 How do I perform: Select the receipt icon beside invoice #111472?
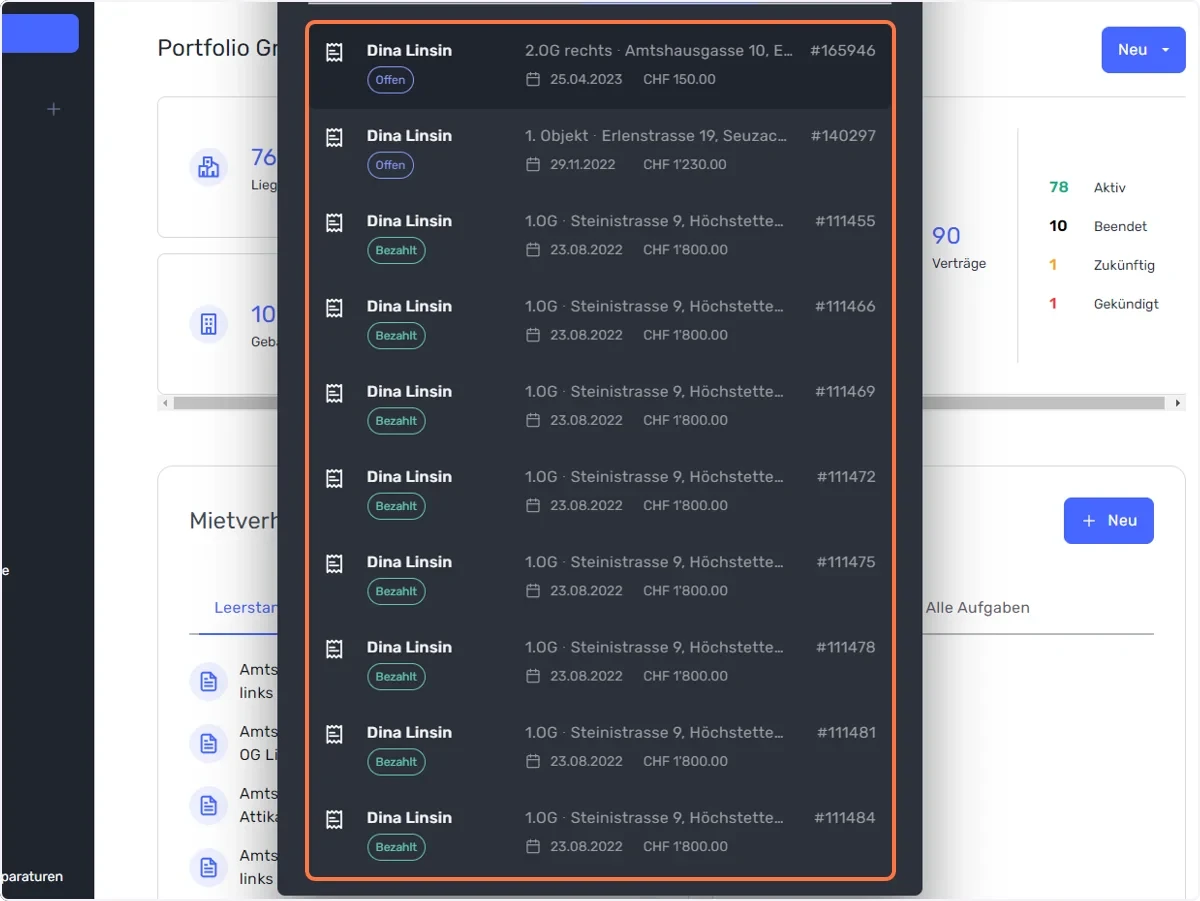click(335, 478)
